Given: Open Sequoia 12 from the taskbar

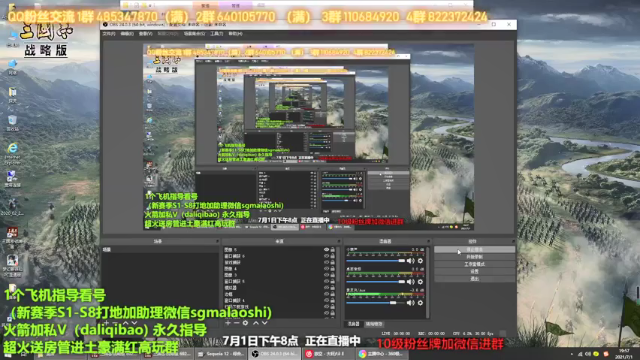Looking at the screenshot, I should coord(222,354).
